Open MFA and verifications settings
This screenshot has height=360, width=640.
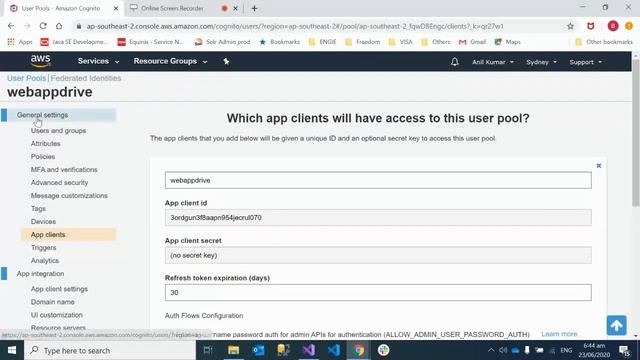click(64, 170)
